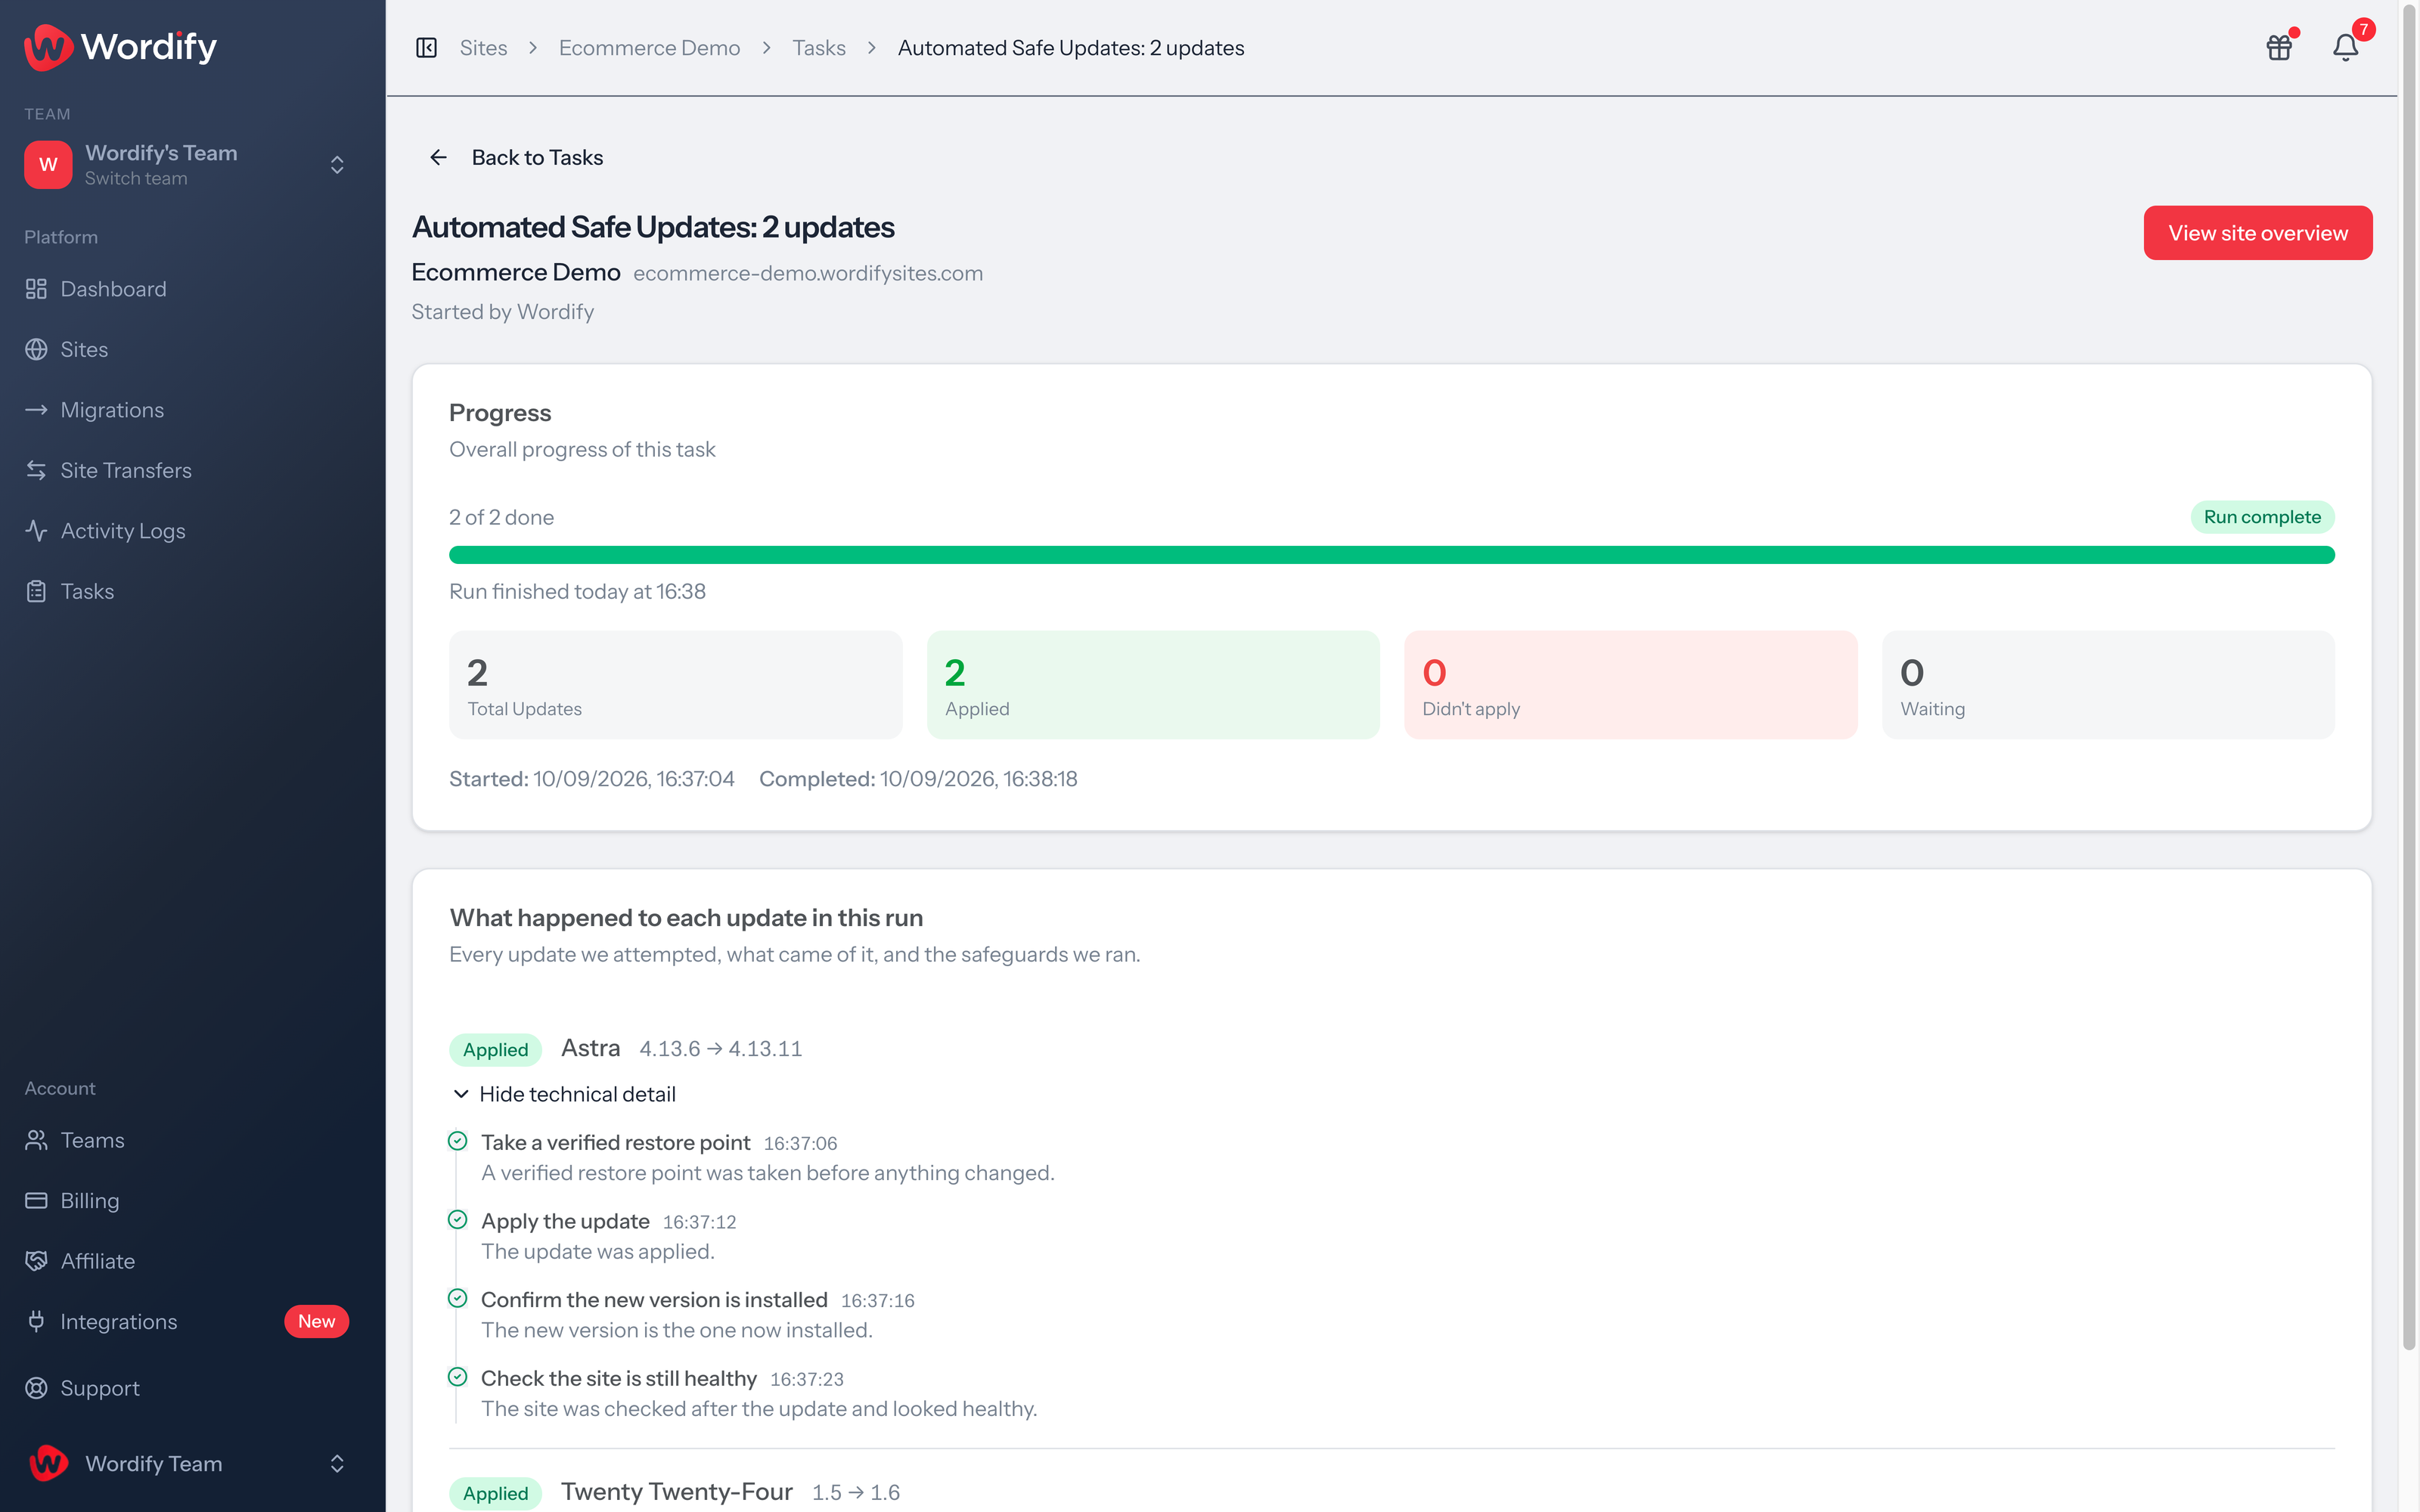Click the View site overview button
The height and width of the screenshot is (1512, 2420).
click(2258, 233)
